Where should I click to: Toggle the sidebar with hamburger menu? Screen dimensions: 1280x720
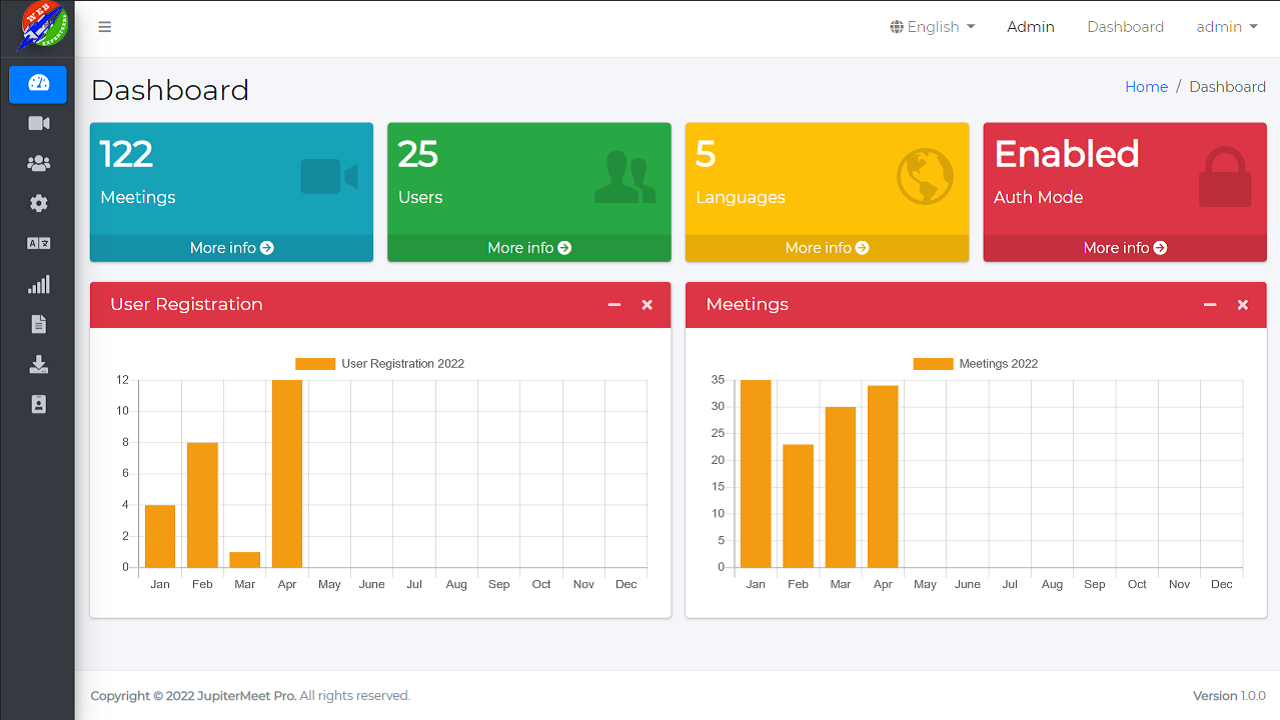[104, 27]
